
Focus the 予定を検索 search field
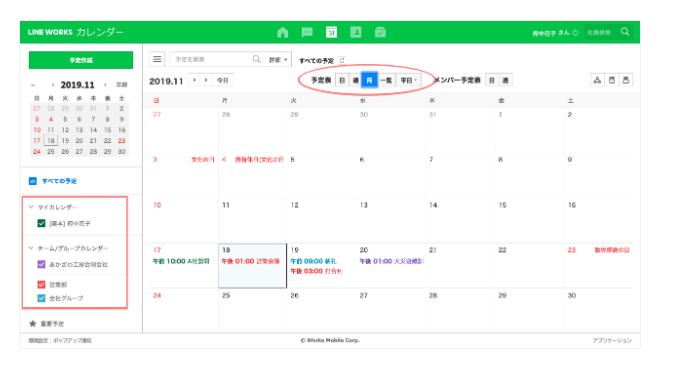click(x=211, y=59)
